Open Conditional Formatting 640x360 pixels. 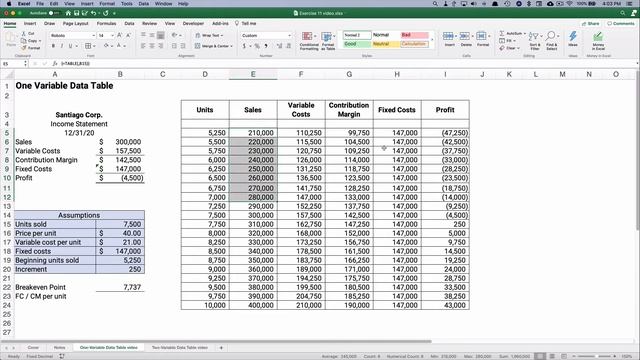[x=309, y=41]
